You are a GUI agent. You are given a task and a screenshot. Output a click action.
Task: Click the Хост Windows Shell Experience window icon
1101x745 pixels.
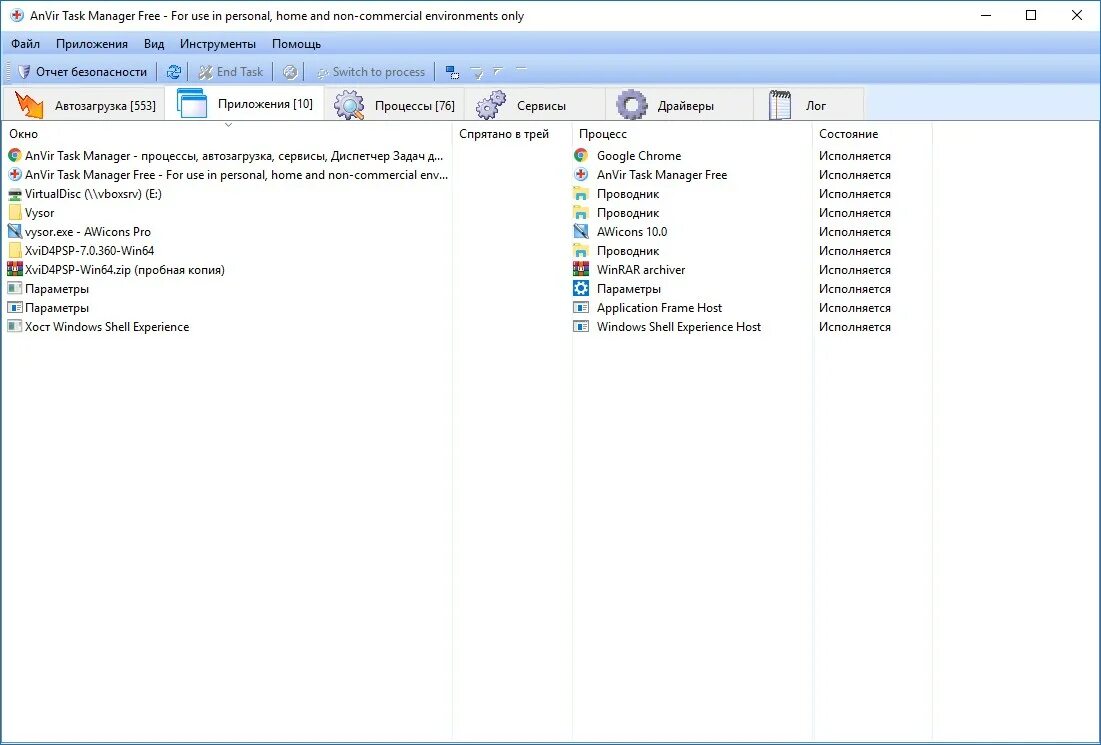point(15,326)
